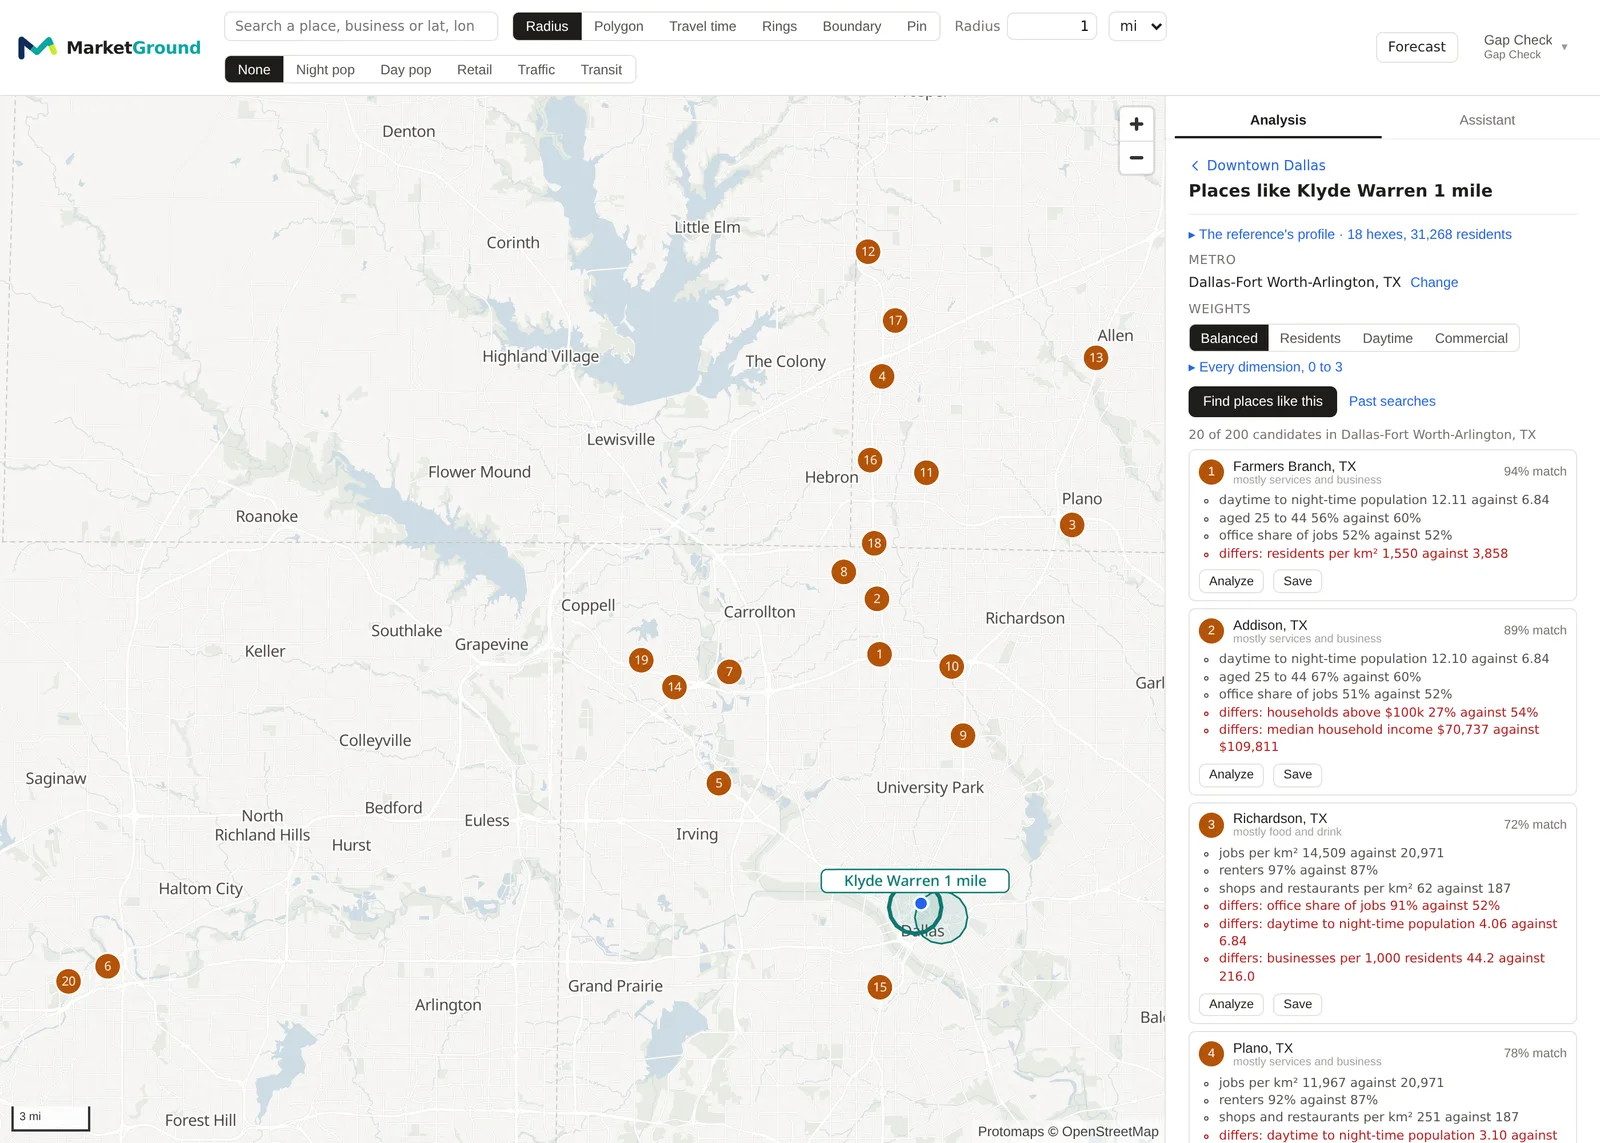Screen dimensions: 1600x1143
Task: Select the Traffic overlay tab
Action: tap(536, 69)
